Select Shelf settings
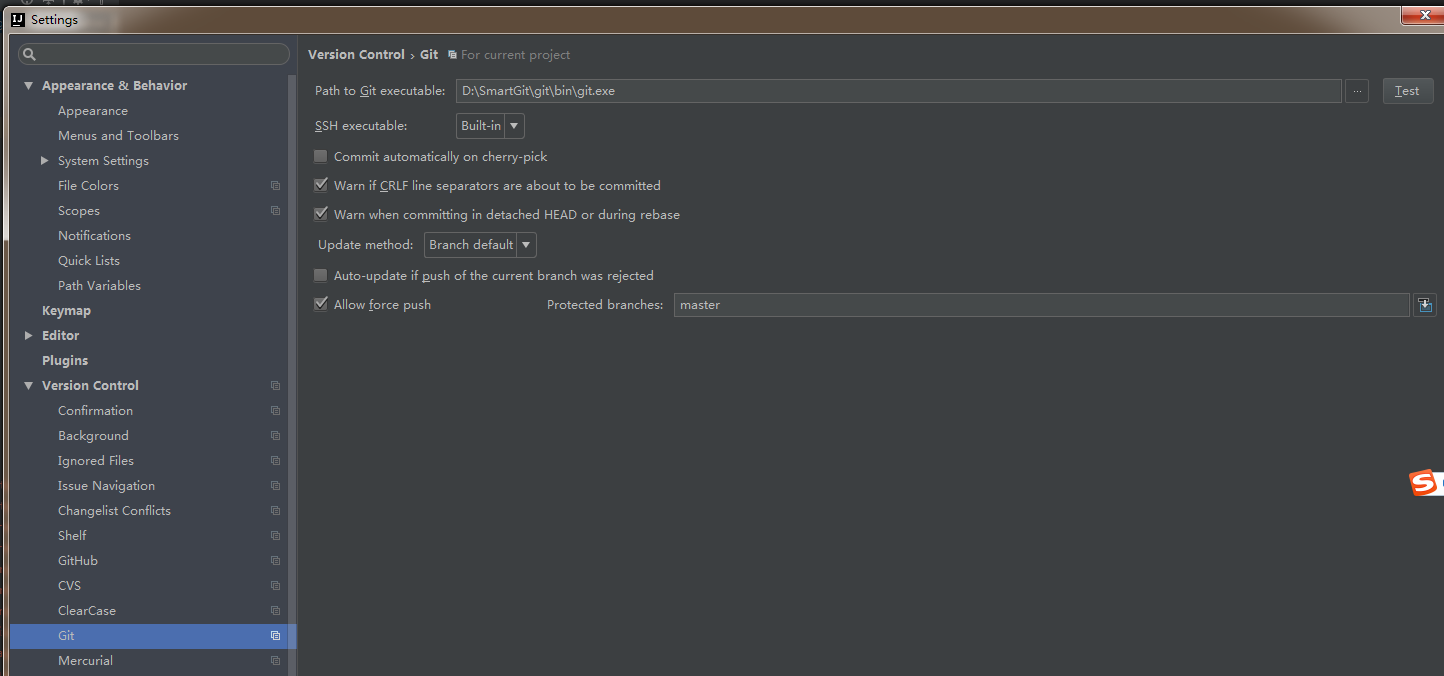1444x676 pixels. [72, 536]
